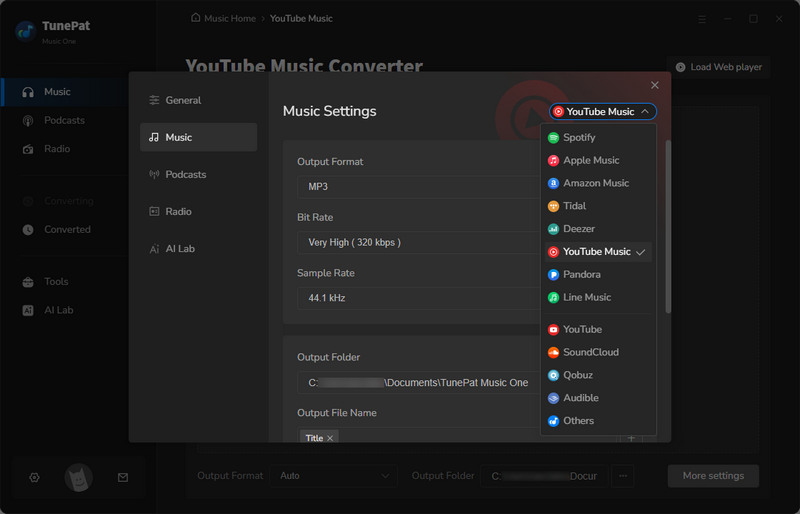Image resolution: width=800 pixels, height=514 pixels.
Task: Click the Pandora icon in list
Action: point(553,275)
